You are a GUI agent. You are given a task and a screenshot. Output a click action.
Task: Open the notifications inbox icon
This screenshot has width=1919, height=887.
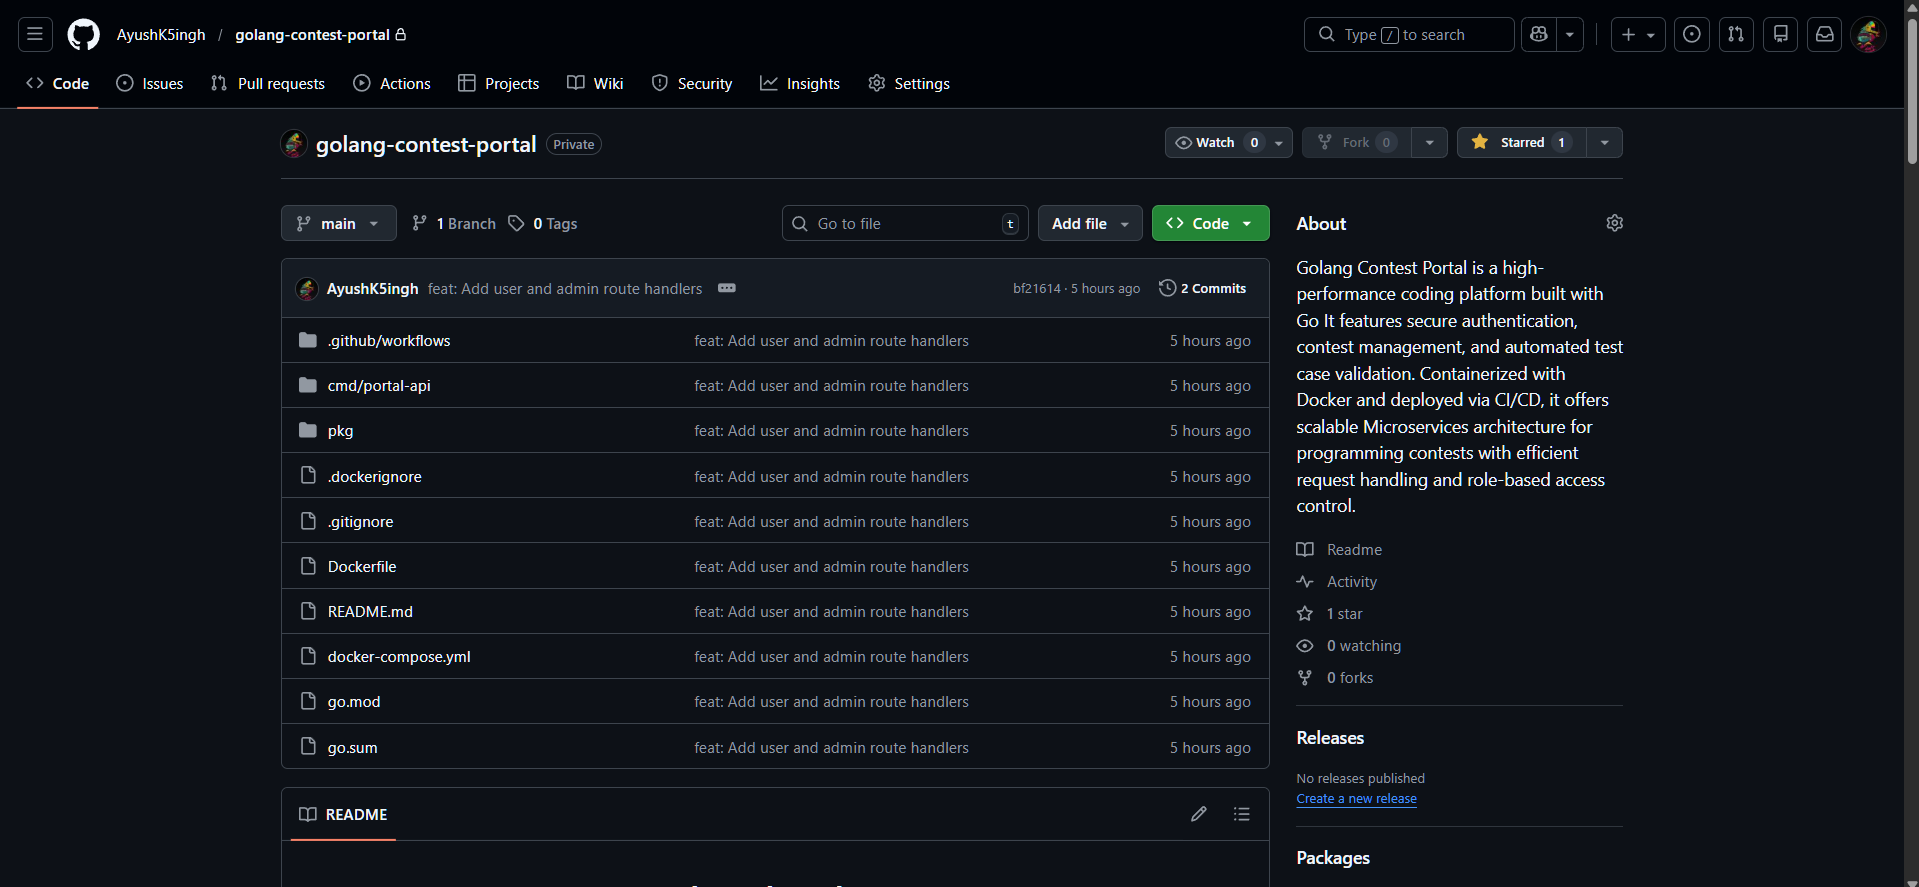coord(1824,35)
